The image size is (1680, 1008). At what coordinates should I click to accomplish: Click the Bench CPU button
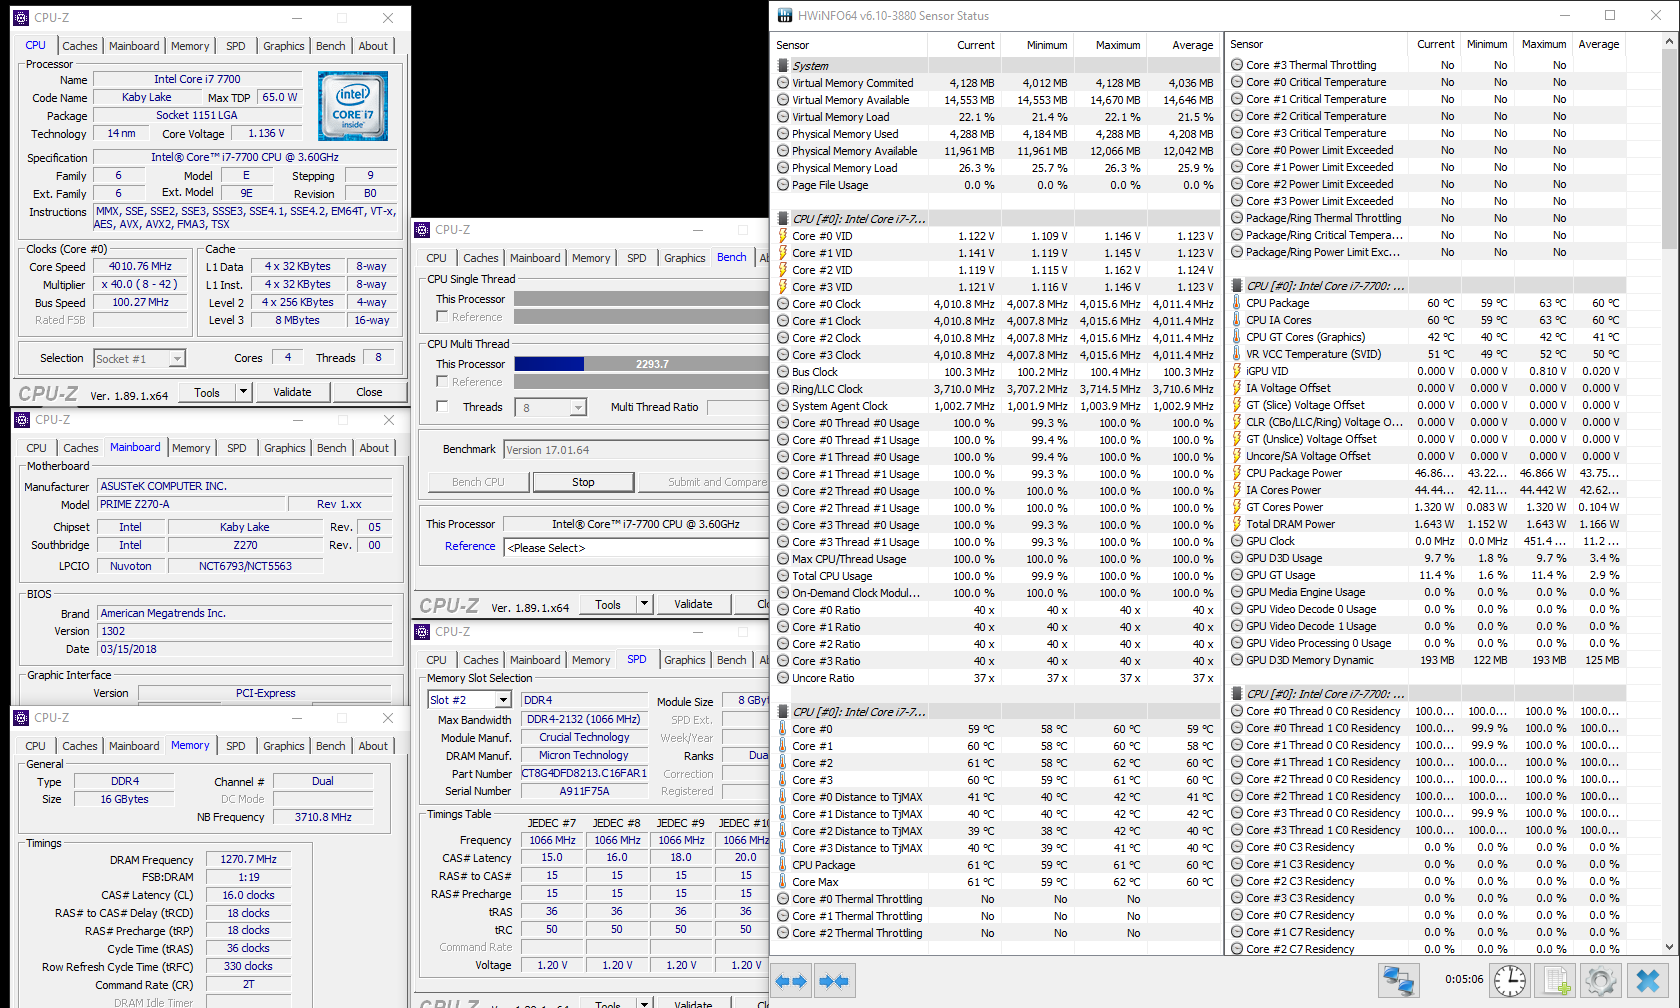click(478, 482)
